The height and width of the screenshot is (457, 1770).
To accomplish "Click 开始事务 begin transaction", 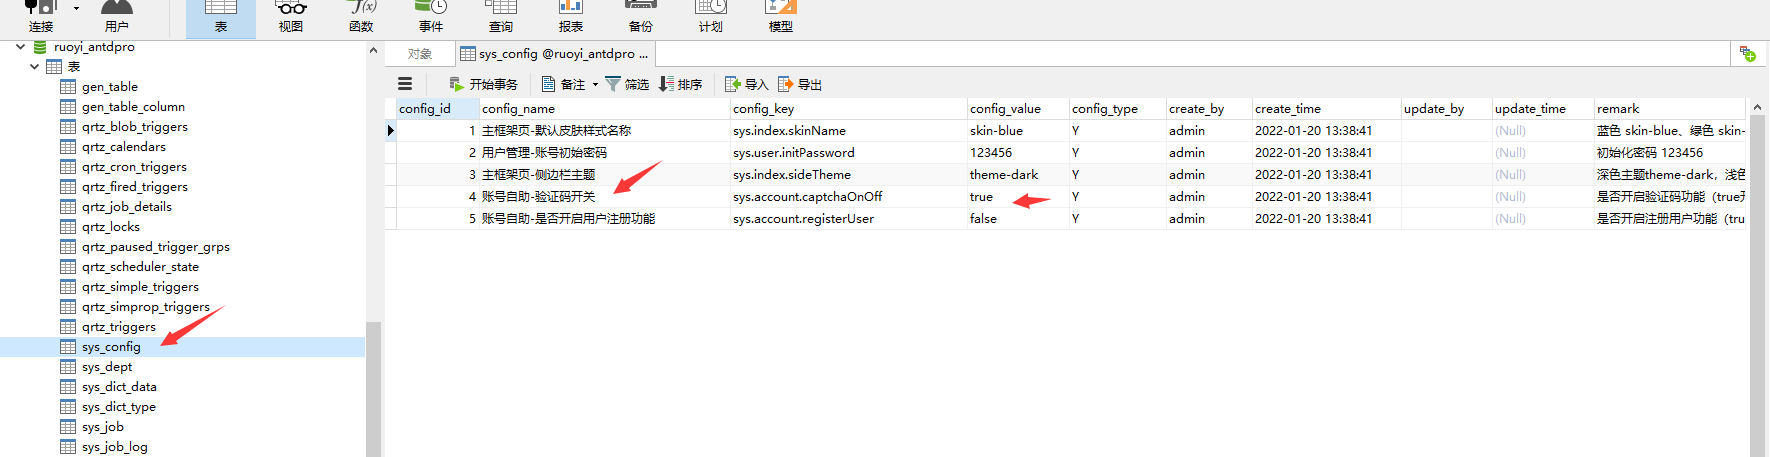I will pyautogui.click(x=483, y=84).
